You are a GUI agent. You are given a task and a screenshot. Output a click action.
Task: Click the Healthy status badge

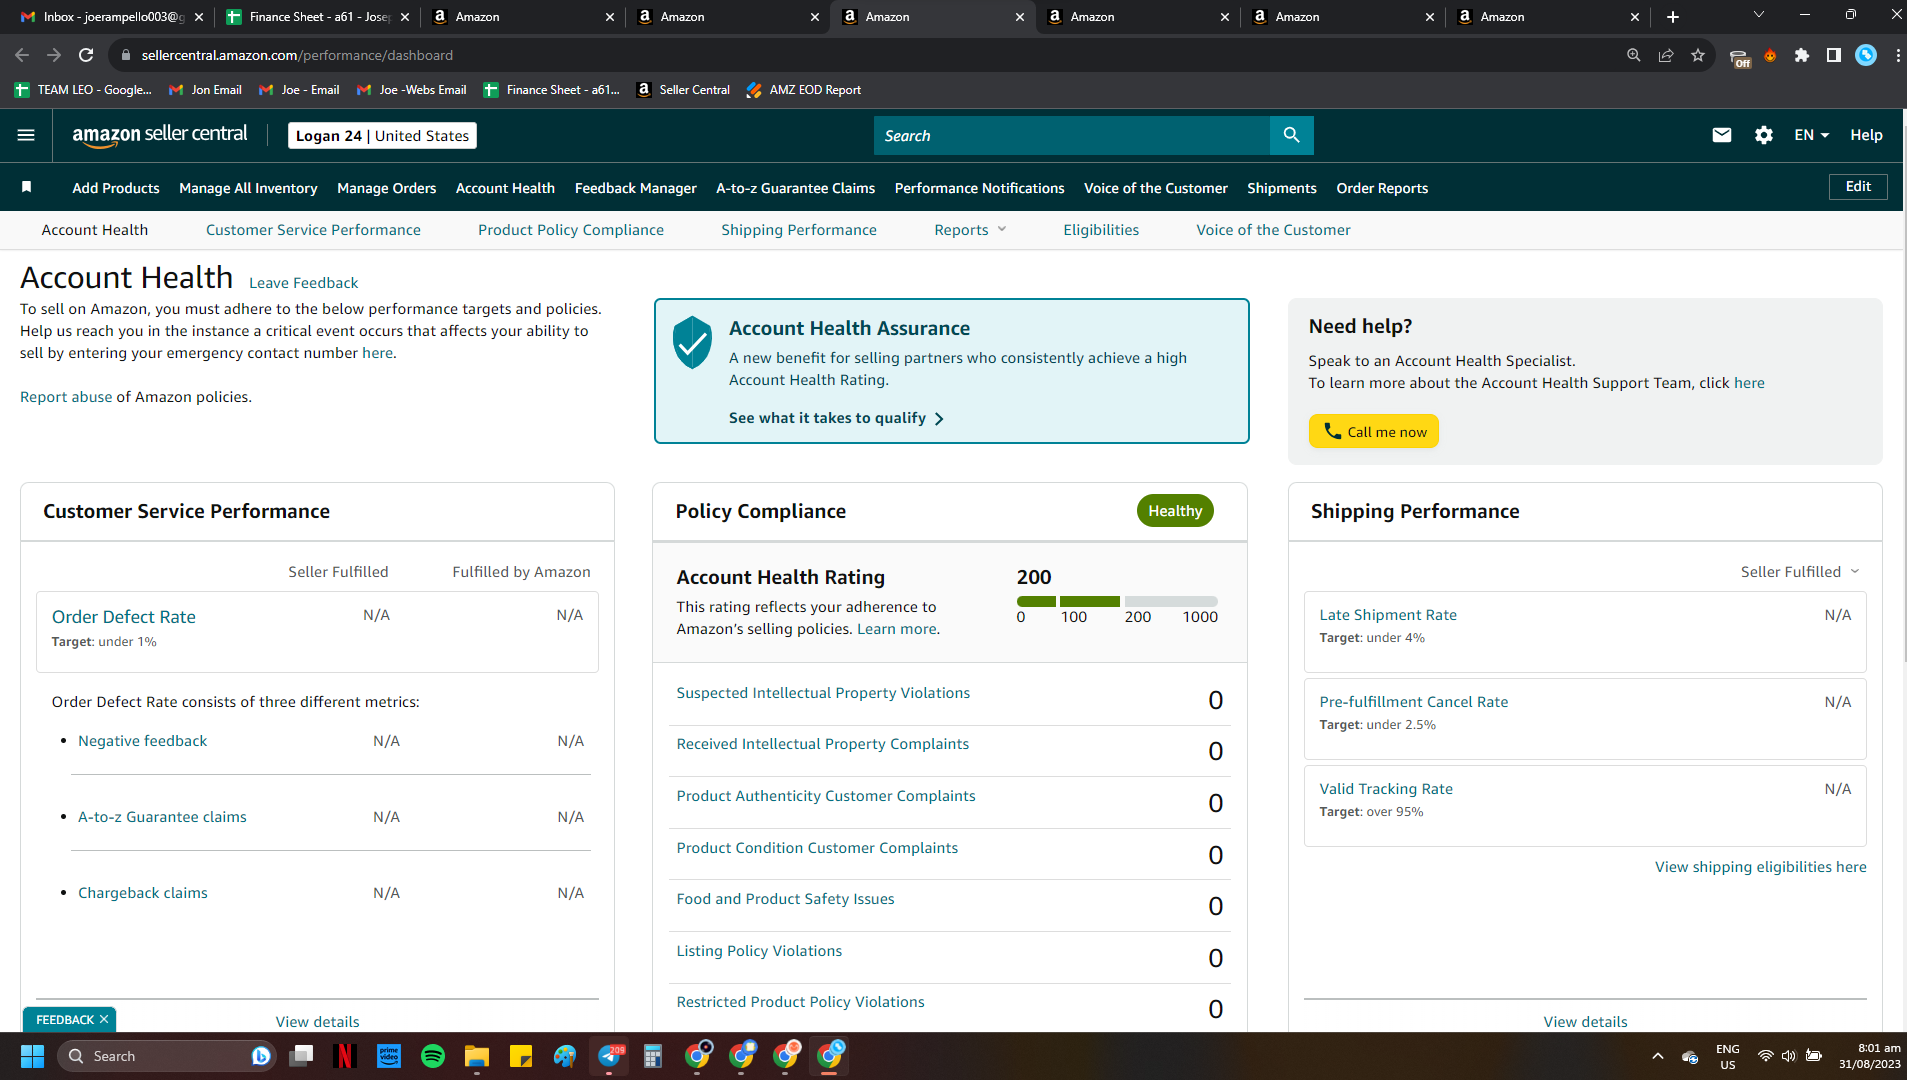click(x=1175, y=511)
